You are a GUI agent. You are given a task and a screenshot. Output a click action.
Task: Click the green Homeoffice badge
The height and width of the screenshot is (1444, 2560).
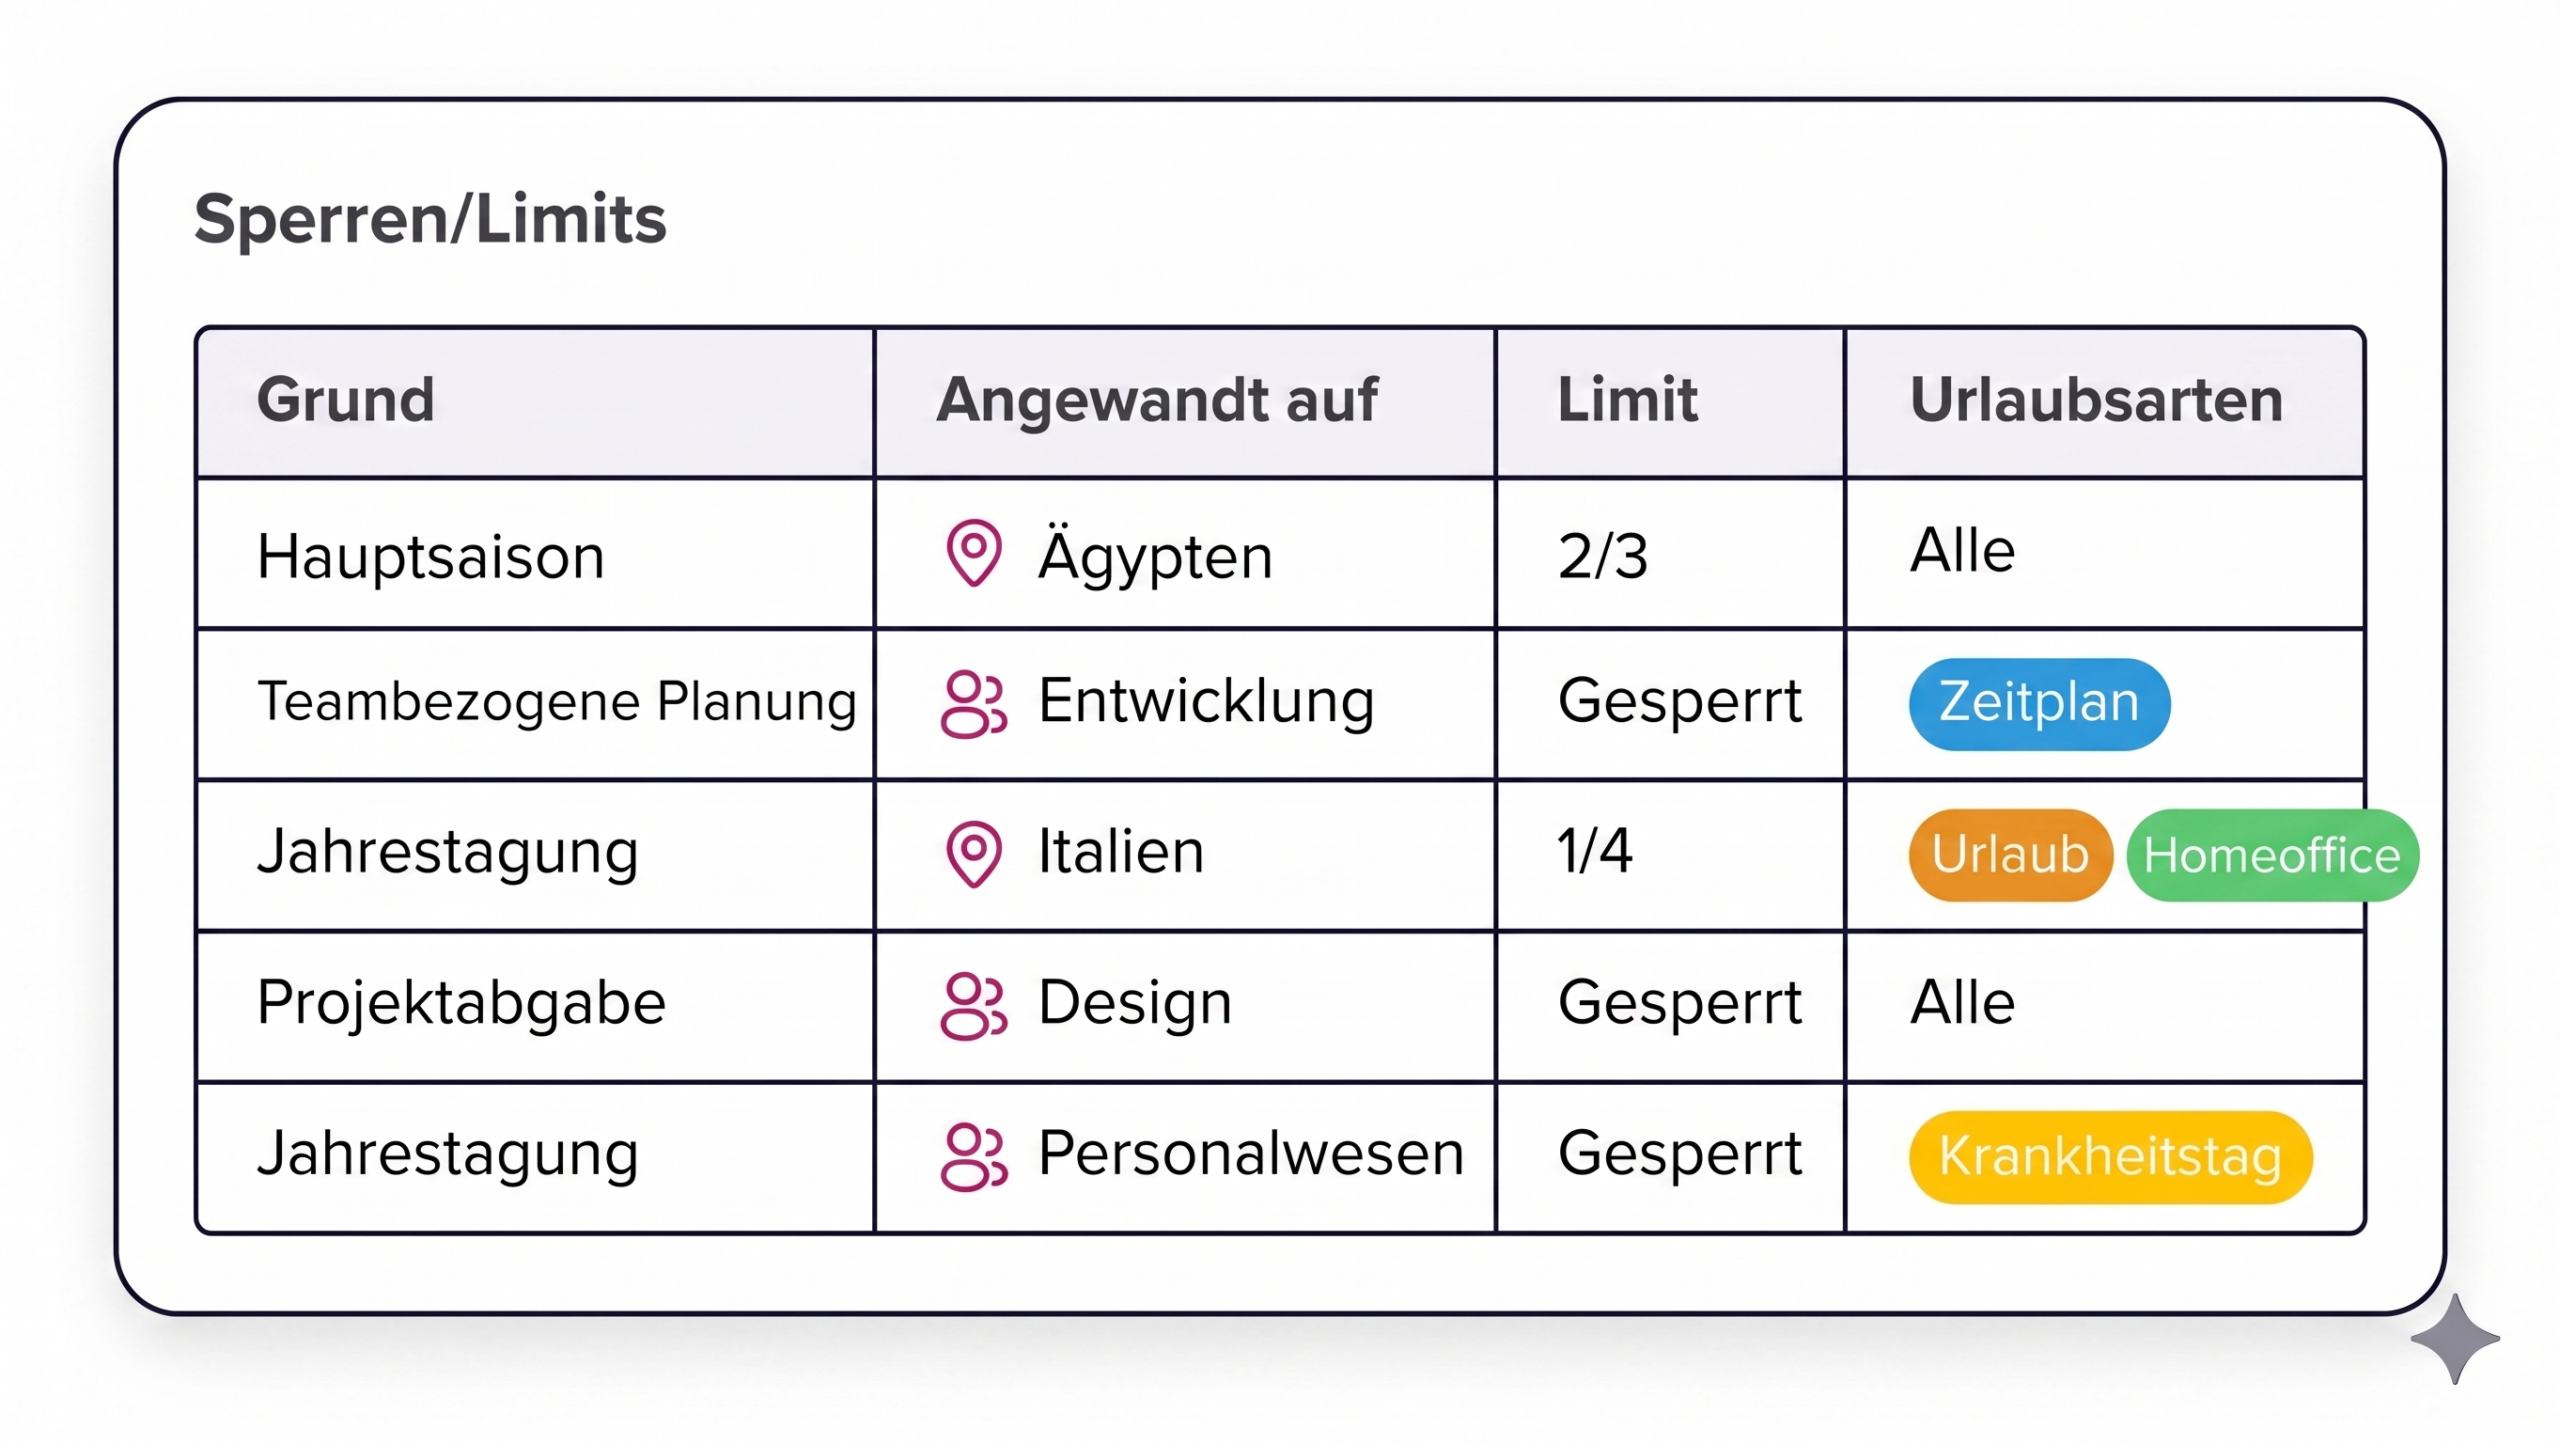pyautogui.click(x=2271, y=856)
